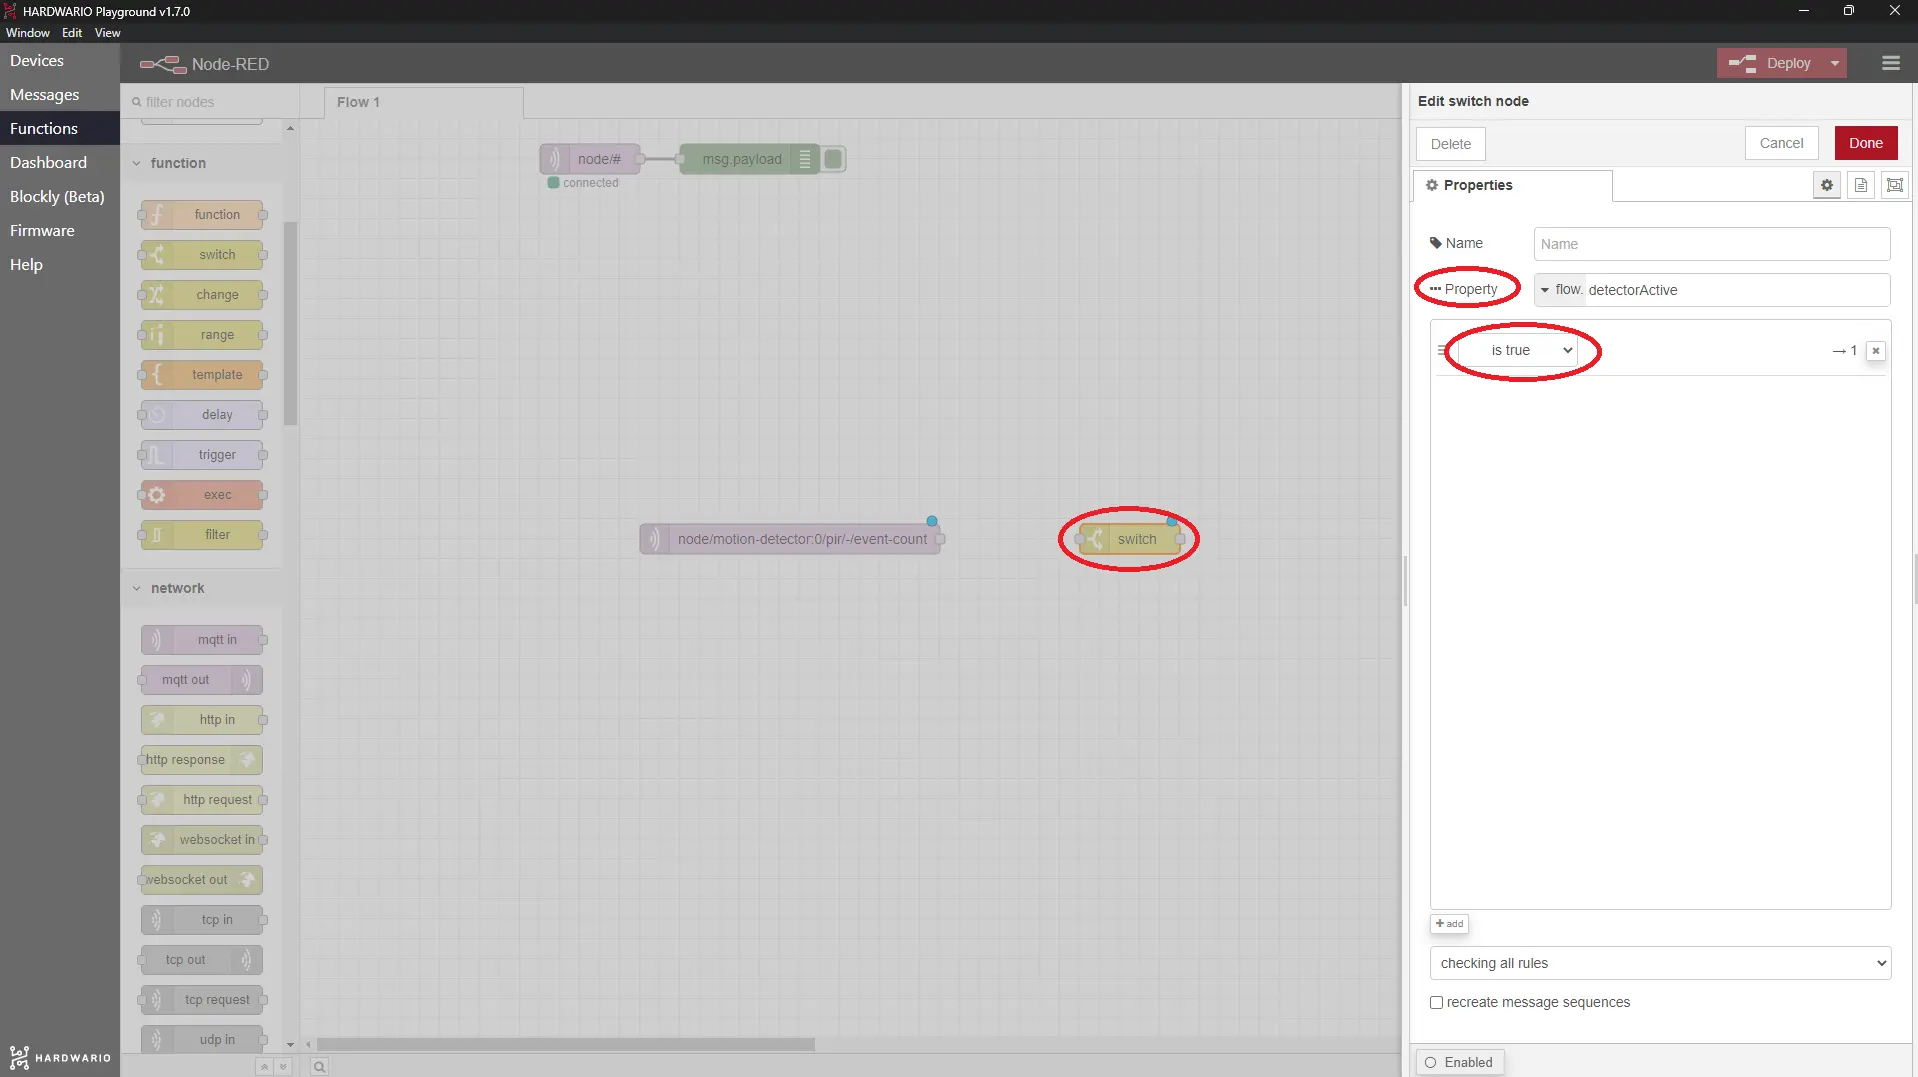Click the detectorActive property field
Image resolution: width=1918 pixels, height=1077 pixels.
[1736, 290]
